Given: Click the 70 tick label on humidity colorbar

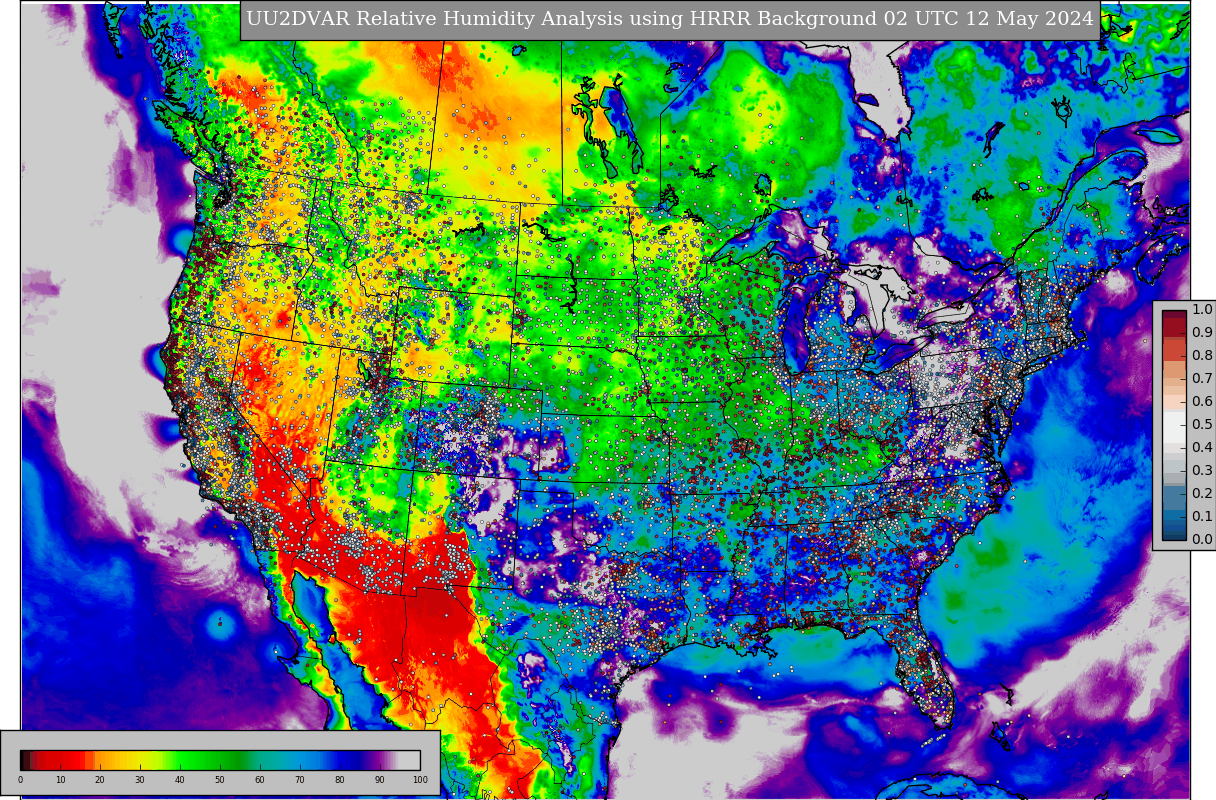Looking at the screenshot, I should pyautogui.click(x=300, y=780).
